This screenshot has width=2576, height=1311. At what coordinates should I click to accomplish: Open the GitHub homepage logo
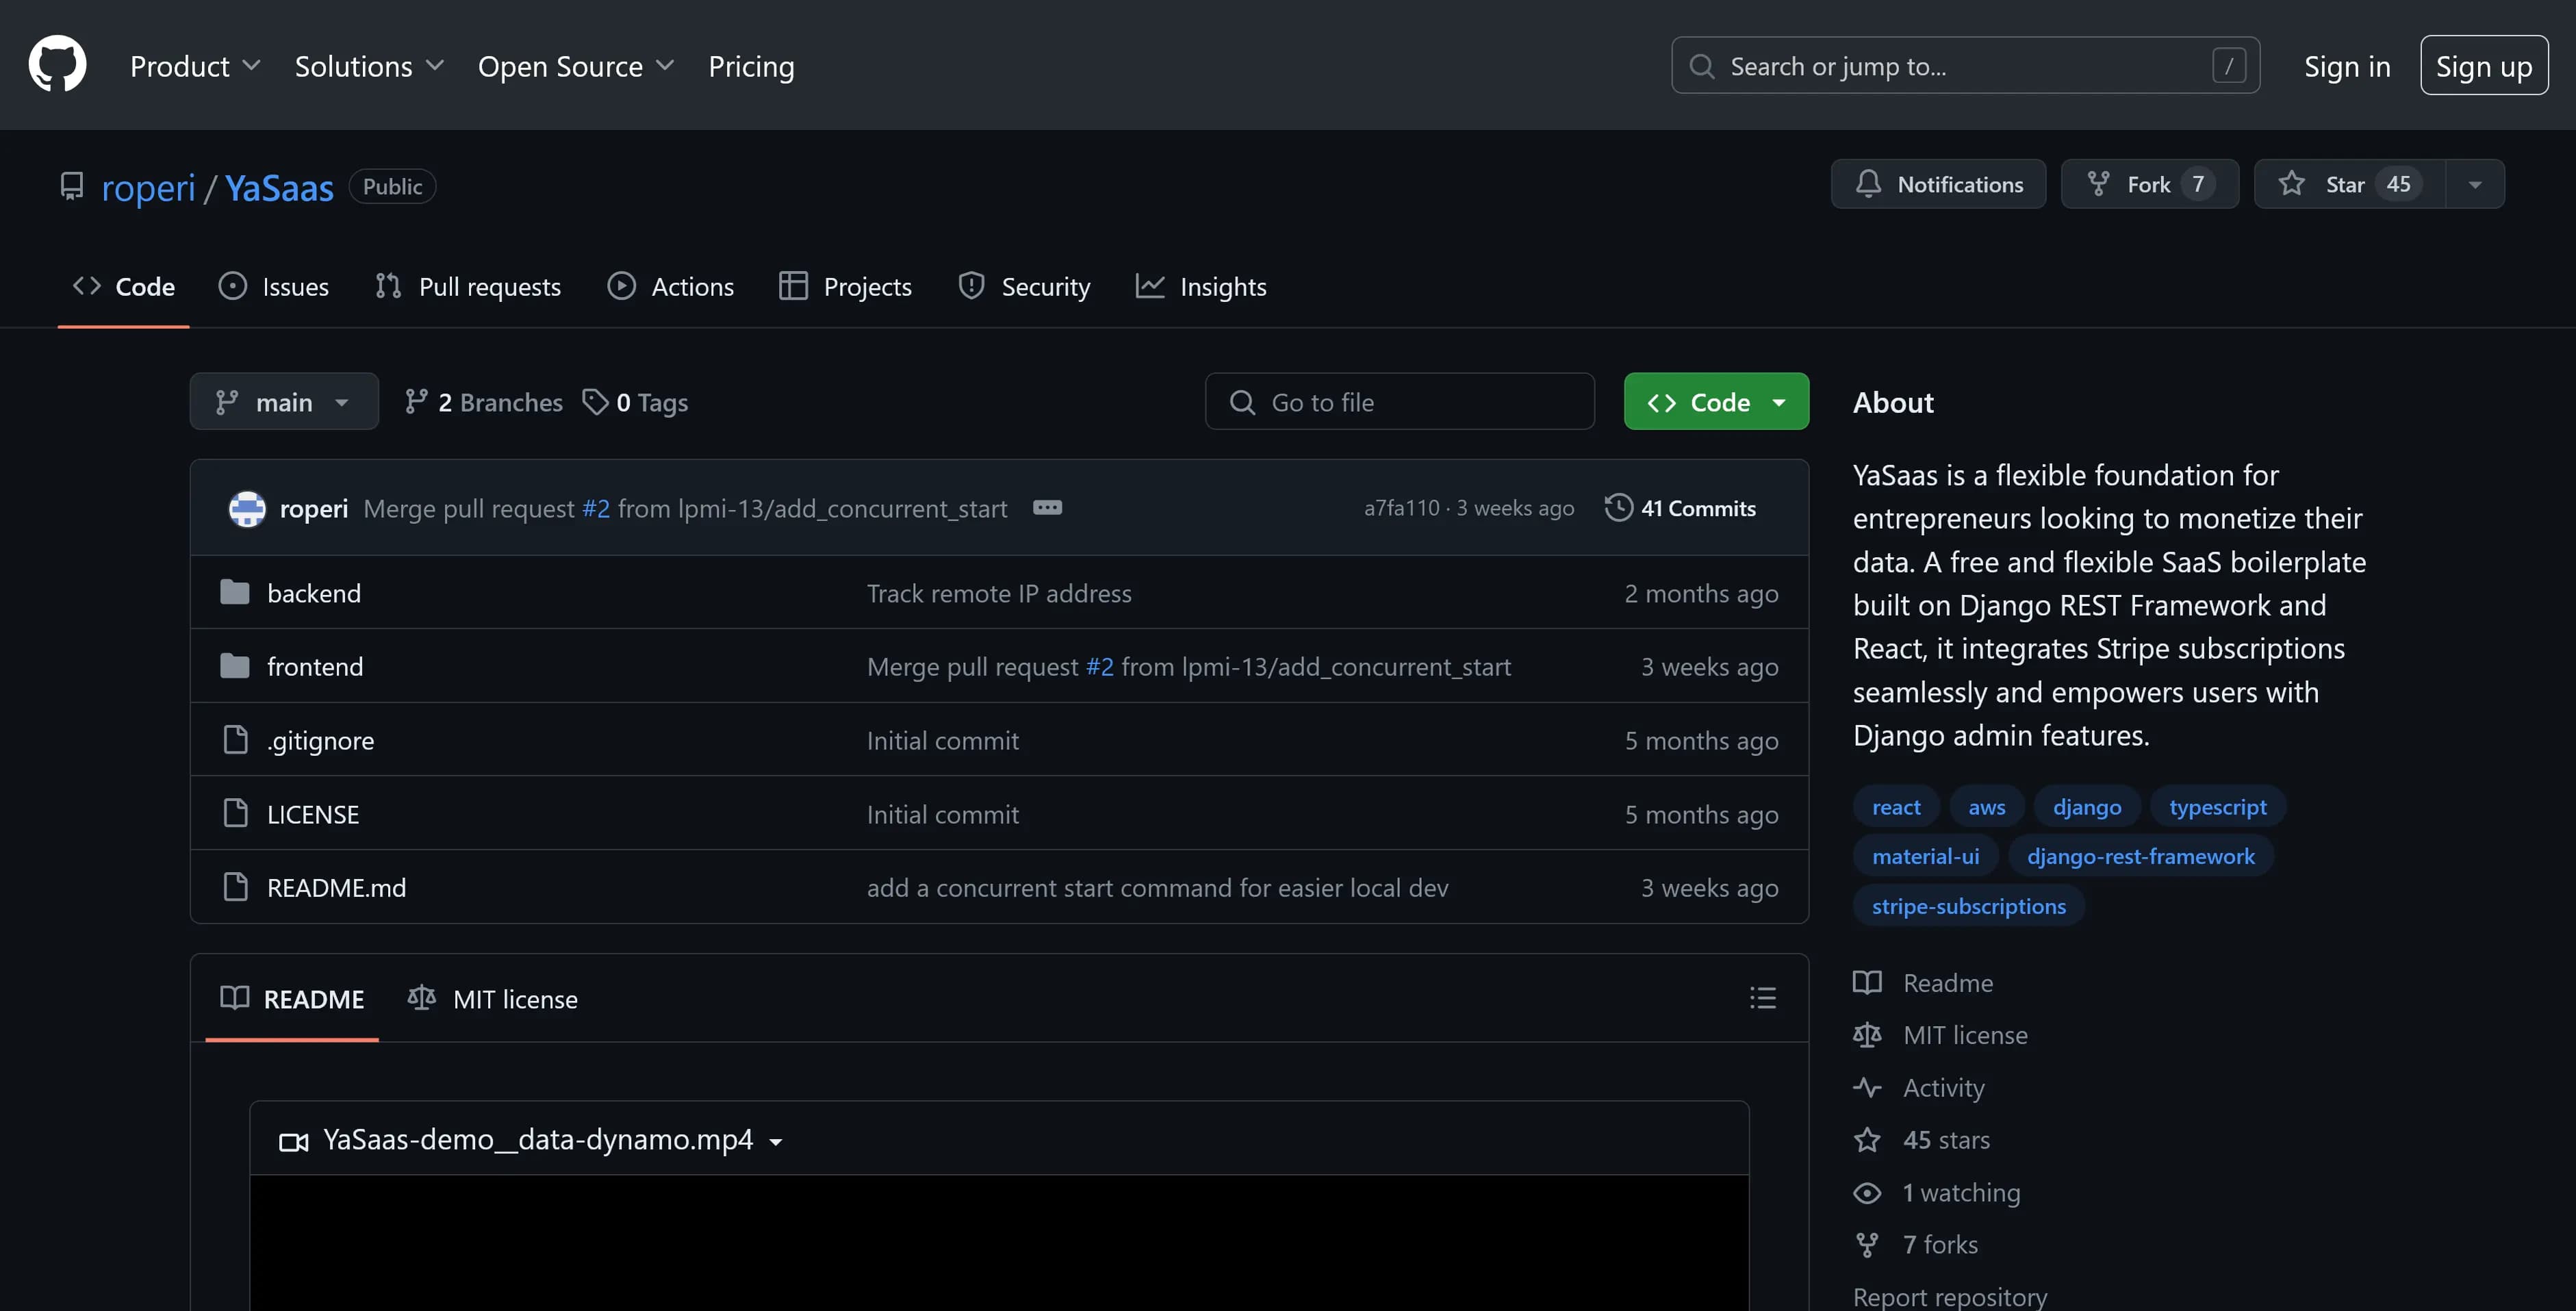click(57, 65)
